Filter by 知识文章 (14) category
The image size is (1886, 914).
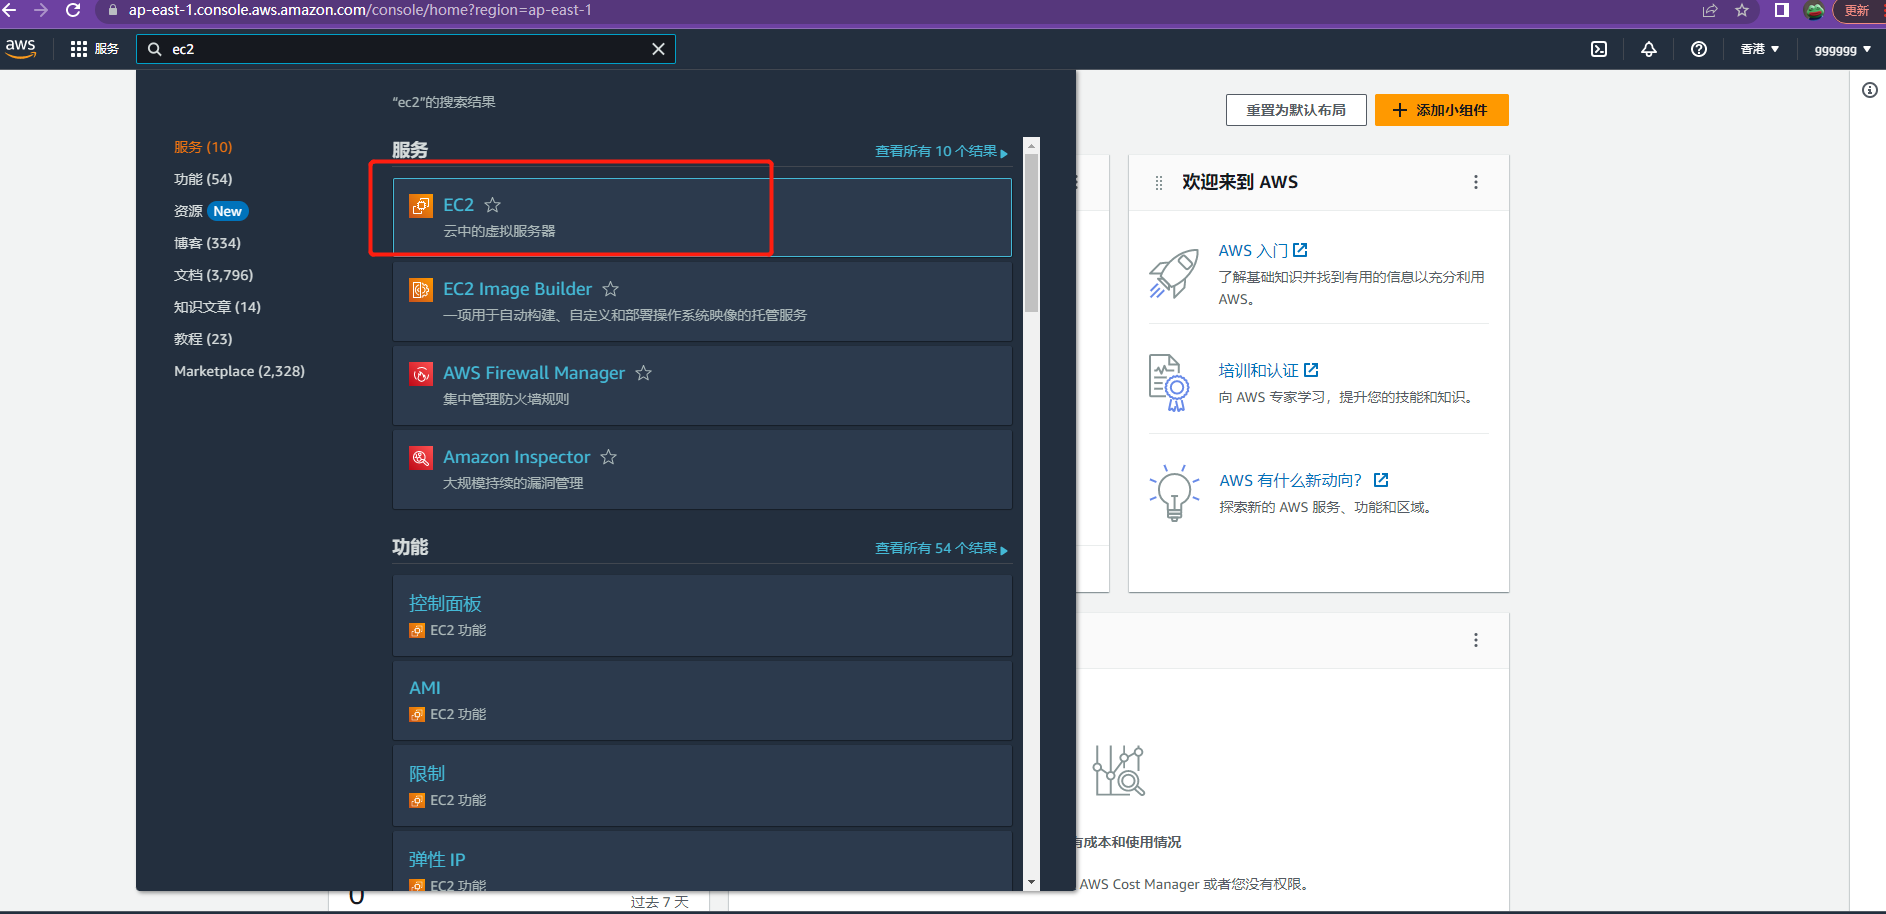[x=217, y=307]
